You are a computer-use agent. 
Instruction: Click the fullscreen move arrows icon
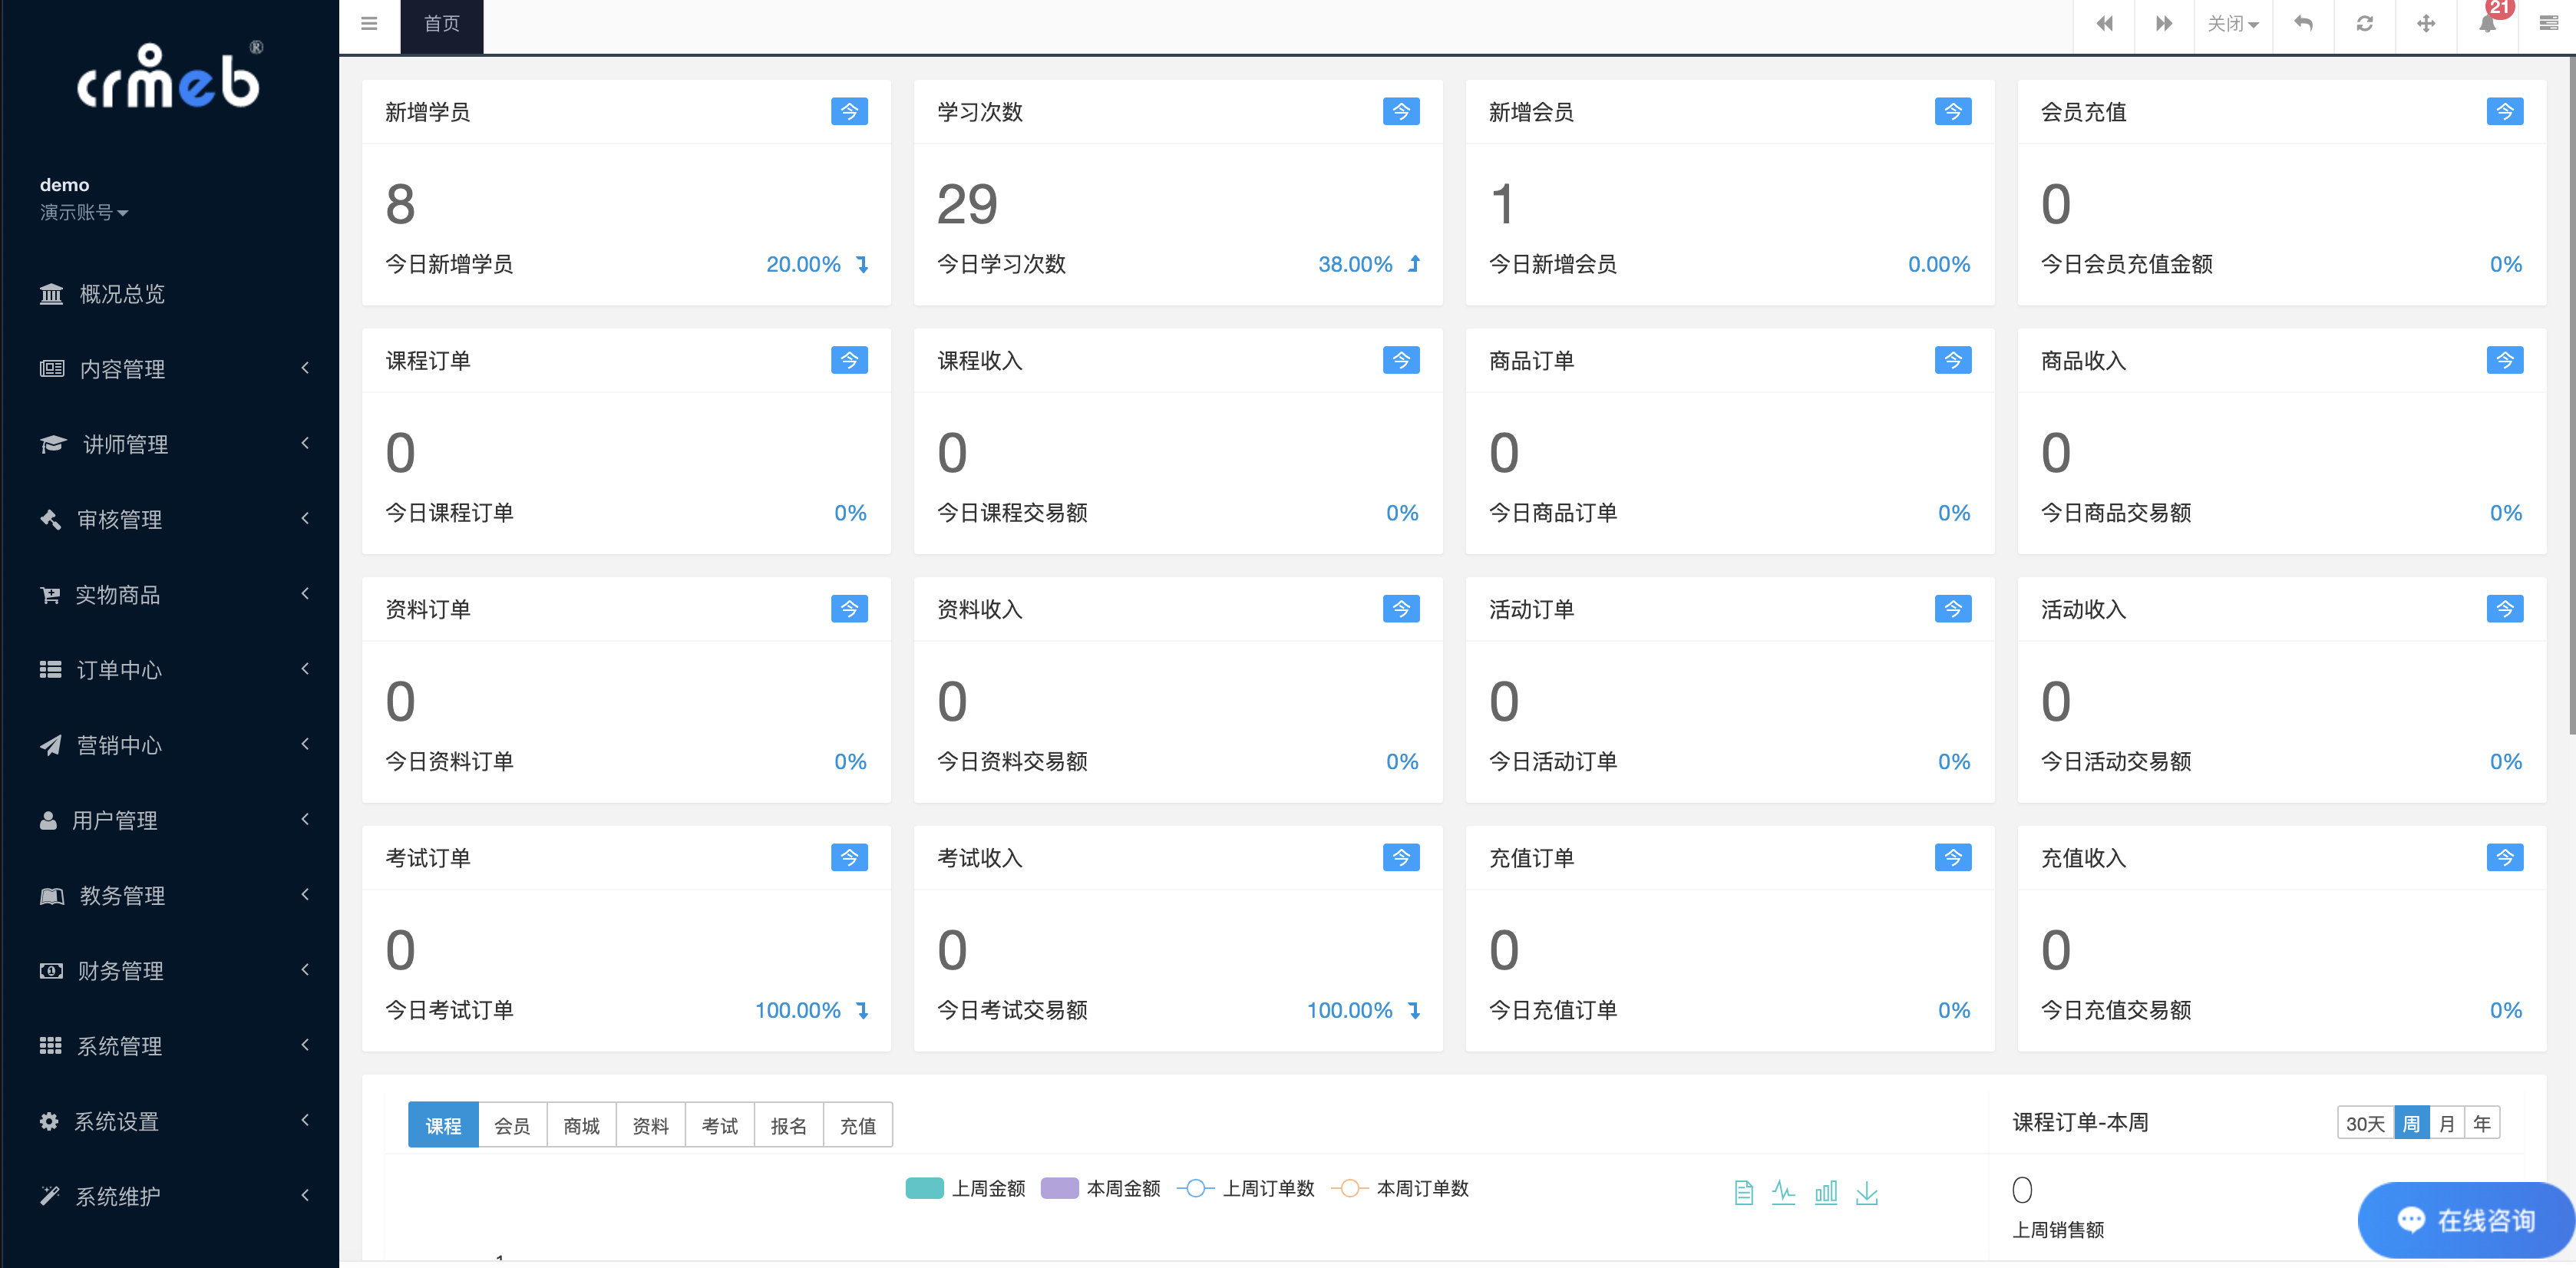click(x=2426, y=24)
